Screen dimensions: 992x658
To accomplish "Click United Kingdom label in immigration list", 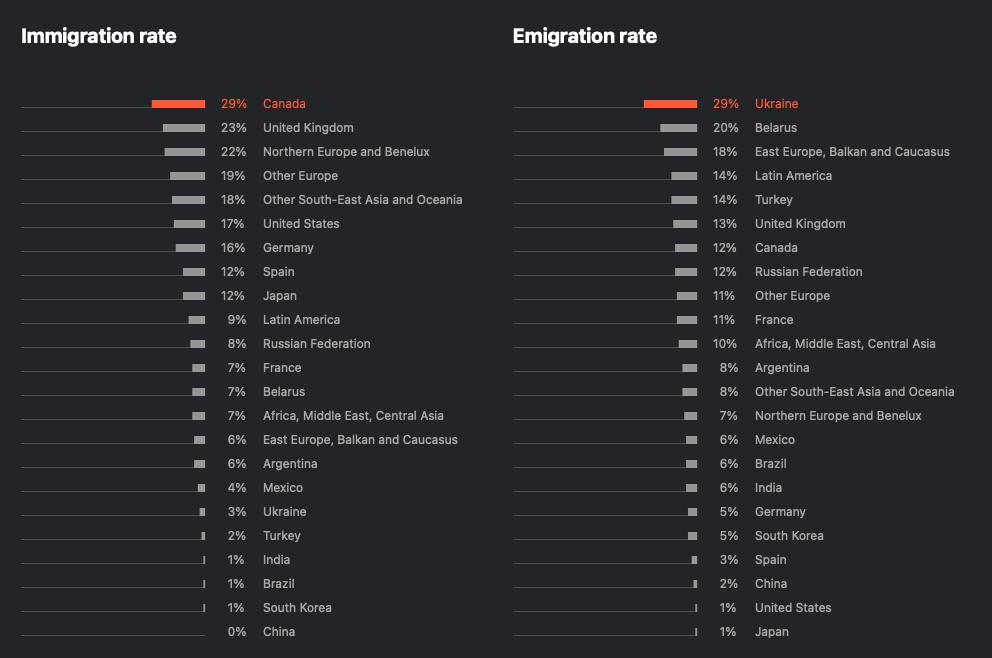I will coord(308,128).
